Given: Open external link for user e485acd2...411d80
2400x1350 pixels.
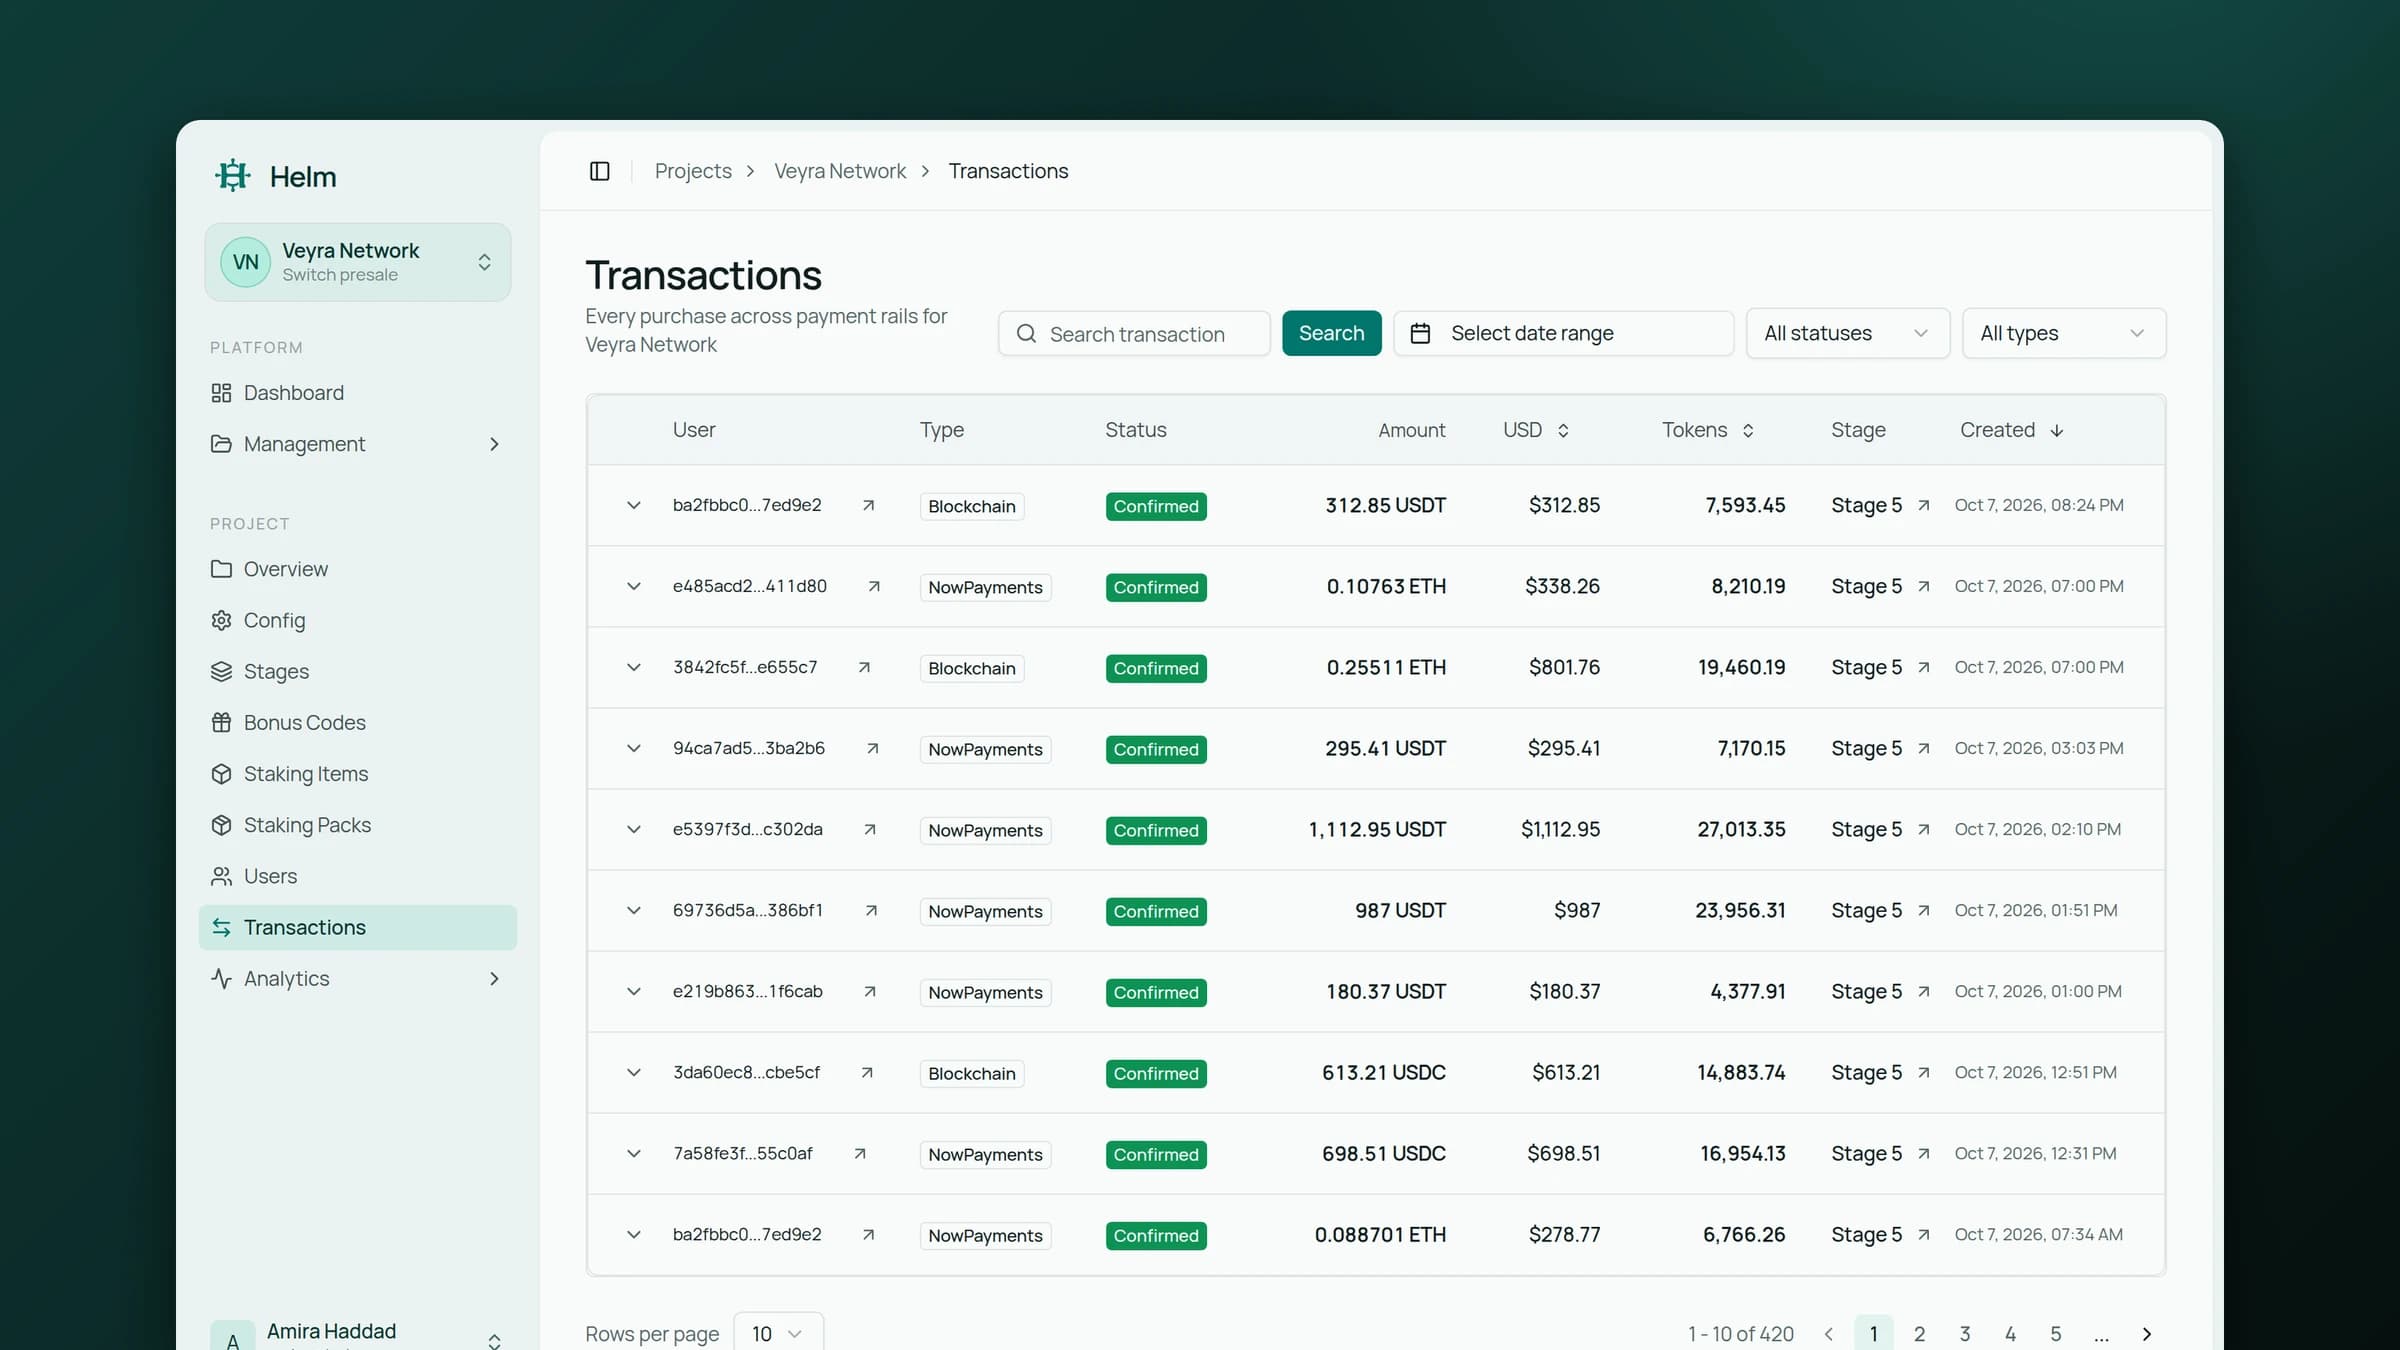Looking at the screenshot, I should pyautogui.click(x=874, y=586).
